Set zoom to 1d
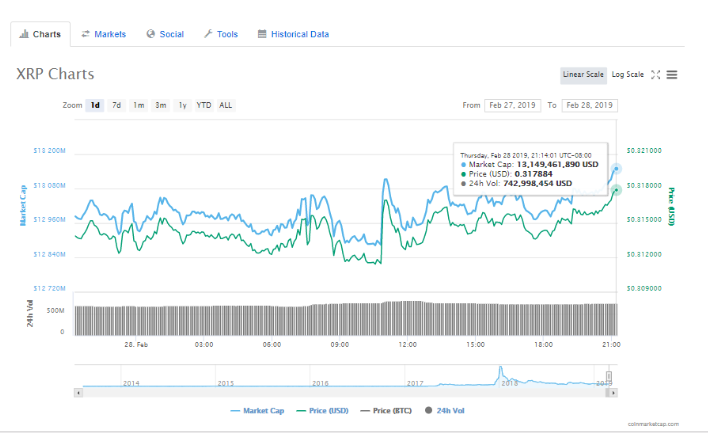This screenshot has height=436, width=708. click(95, 105)
